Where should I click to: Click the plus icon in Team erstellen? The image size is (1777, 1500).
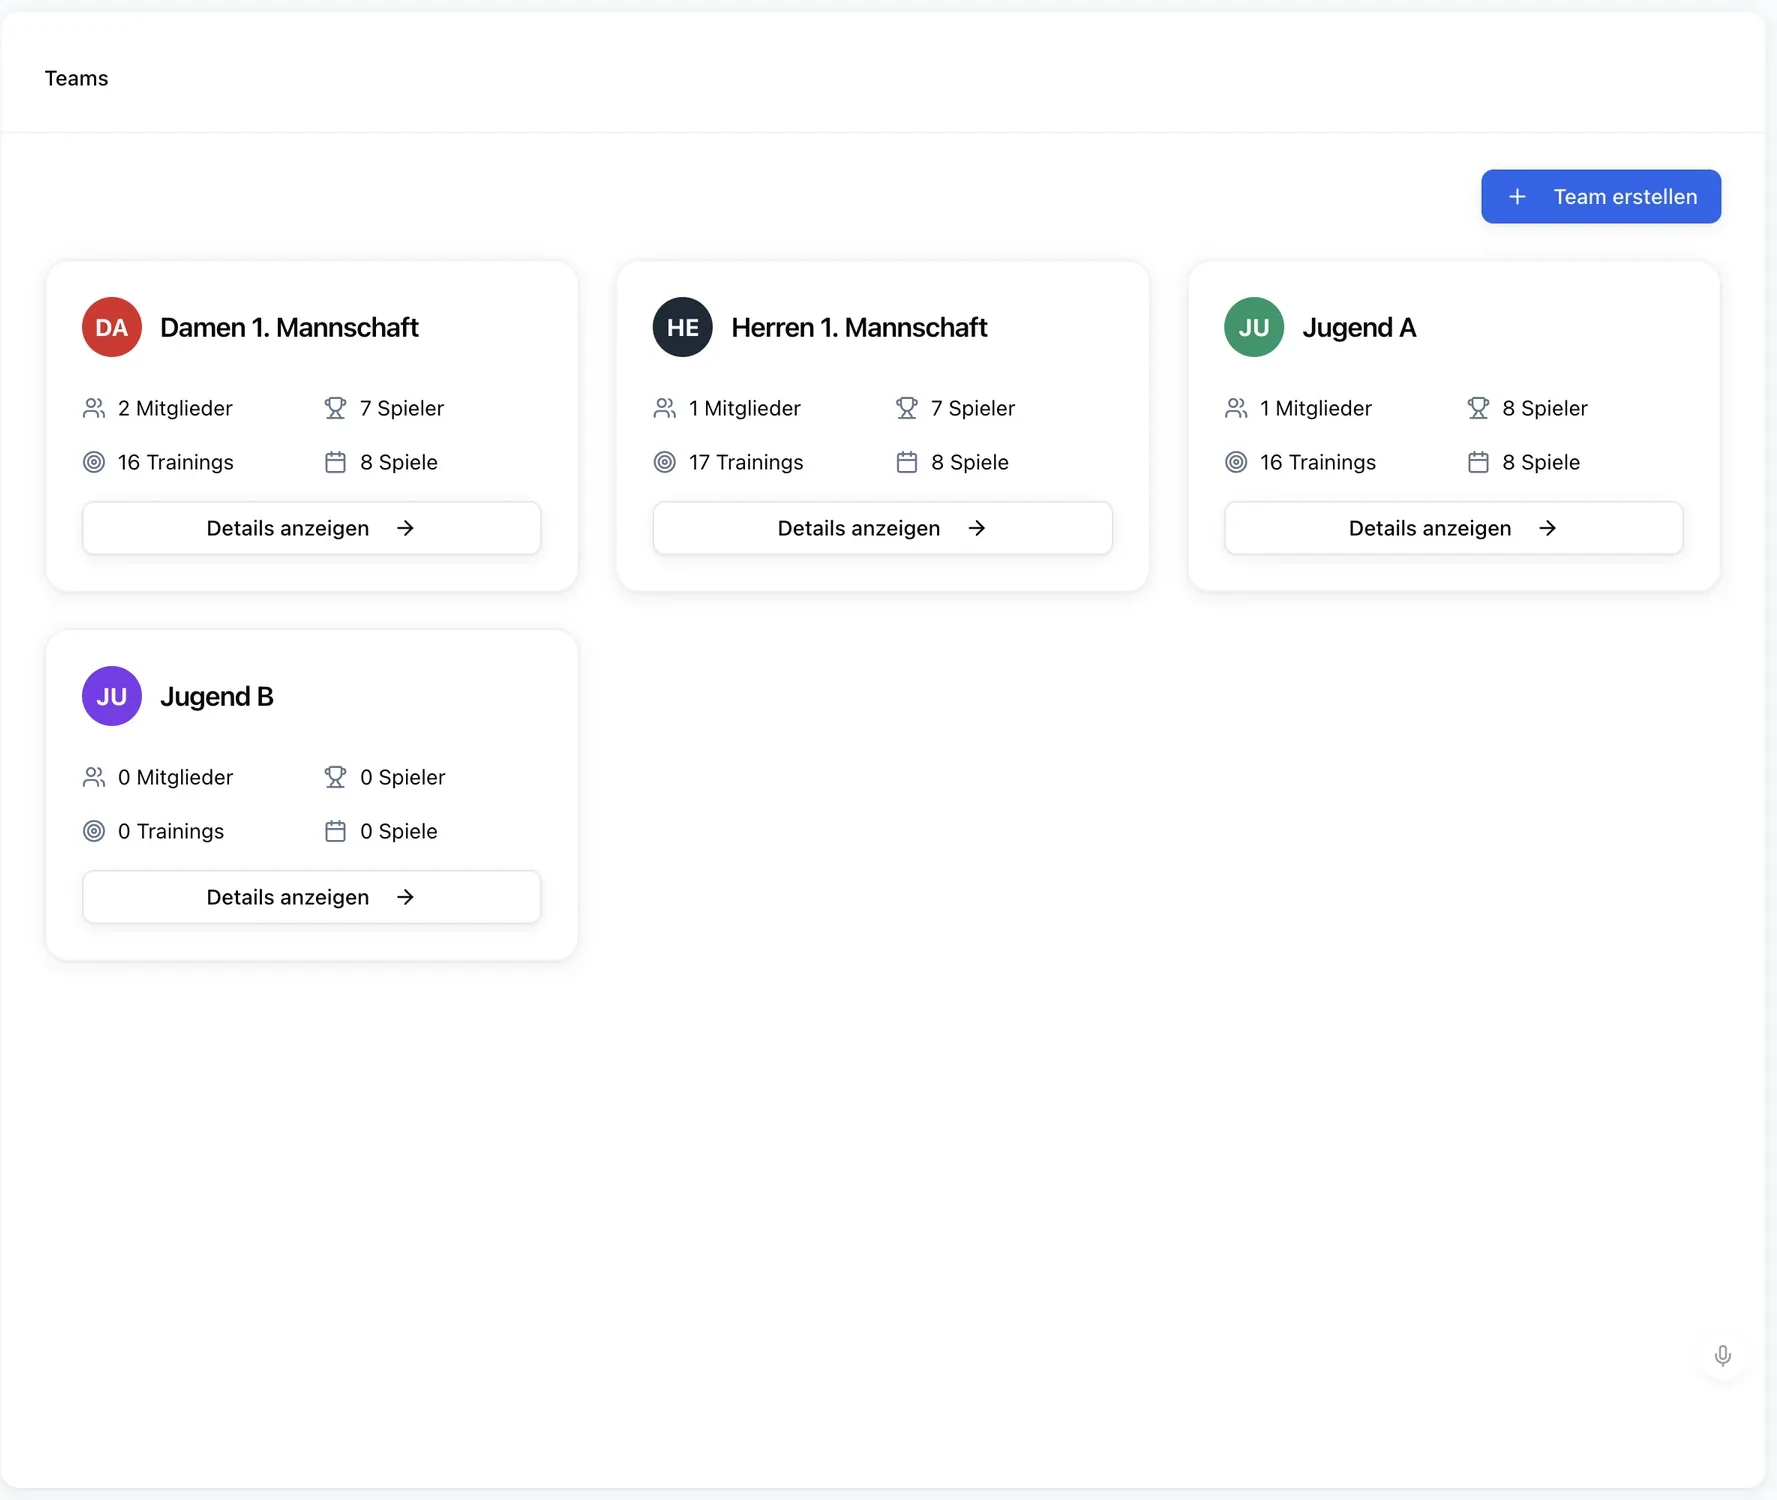click(1517, 197)
